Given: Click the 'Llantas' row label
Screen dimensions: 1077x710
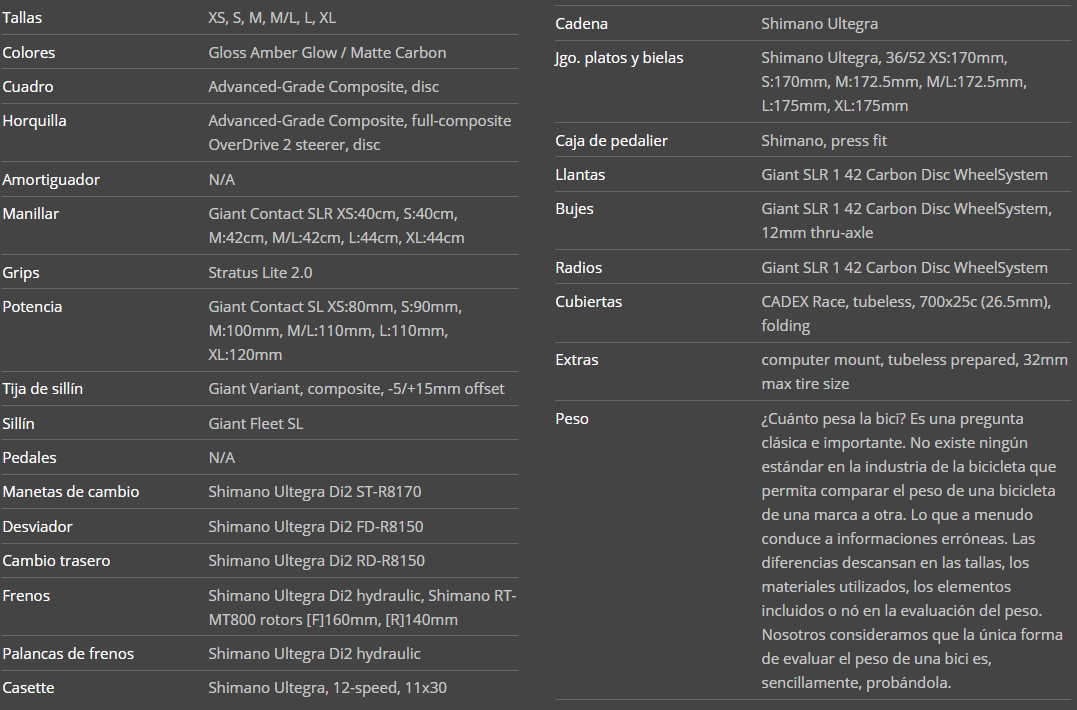Looking at the screenshot, I should (580, 175).
